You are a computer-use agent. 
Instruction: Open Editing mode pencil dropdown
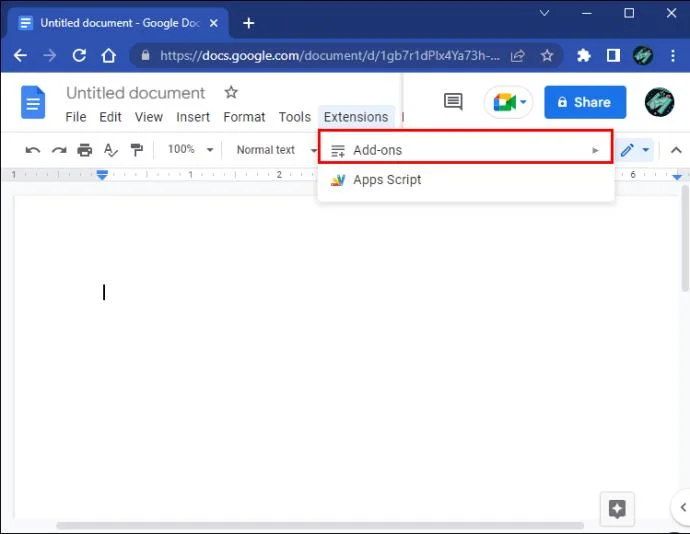point(635,150)
